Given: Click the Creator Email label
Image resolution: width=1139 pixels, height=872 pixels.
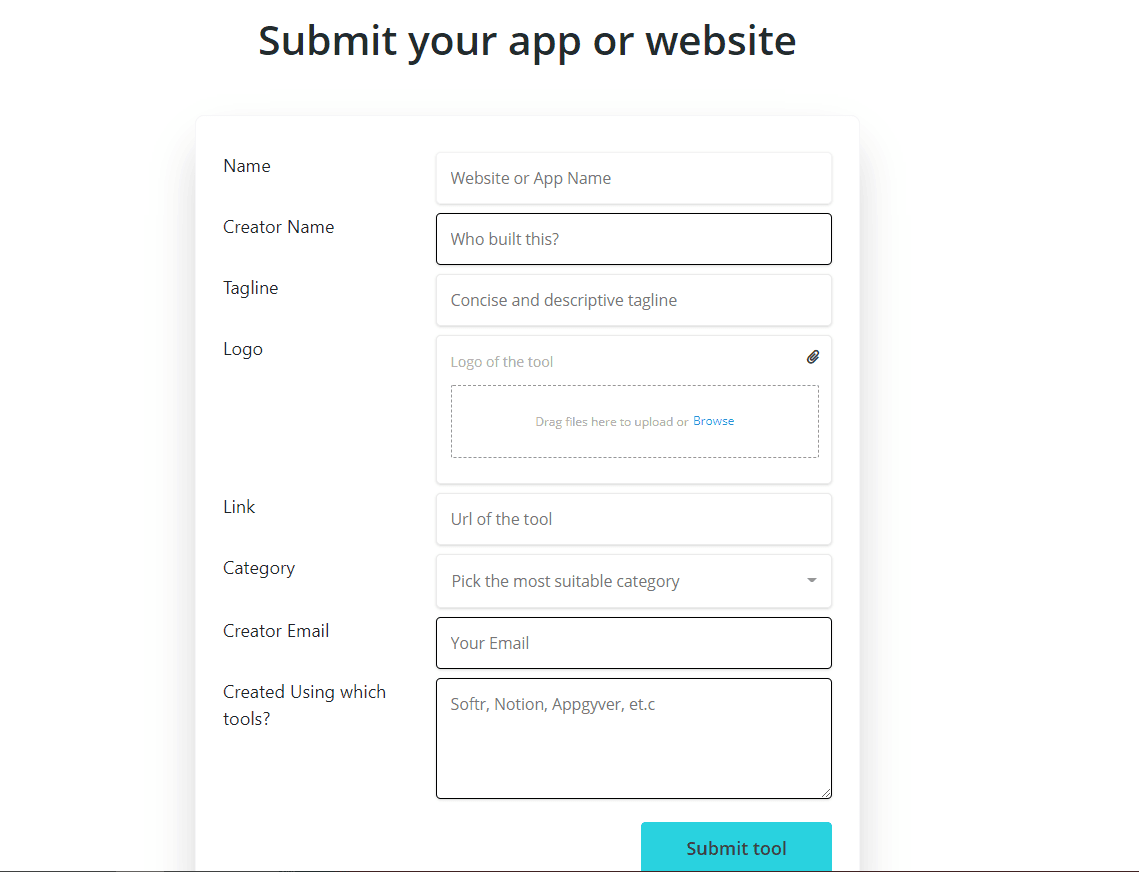Looking at the screenshot, I should 276,631.
